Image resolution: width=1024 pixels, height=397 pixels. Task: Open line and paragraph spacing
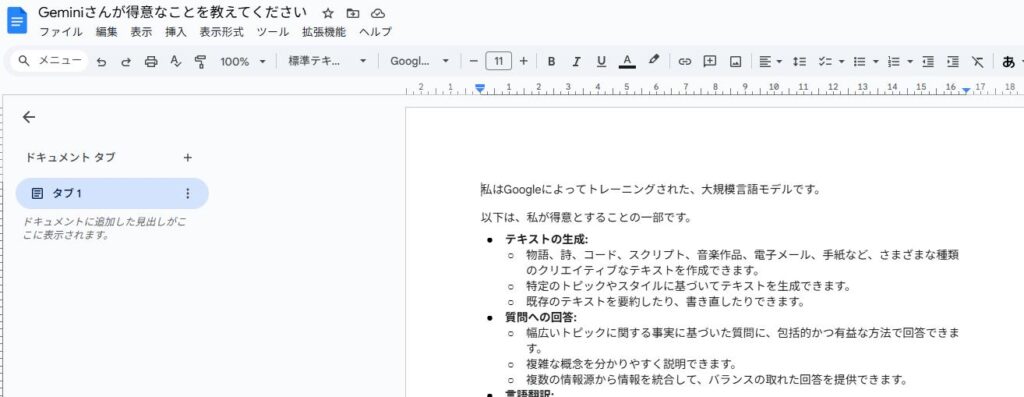point(799,61)
